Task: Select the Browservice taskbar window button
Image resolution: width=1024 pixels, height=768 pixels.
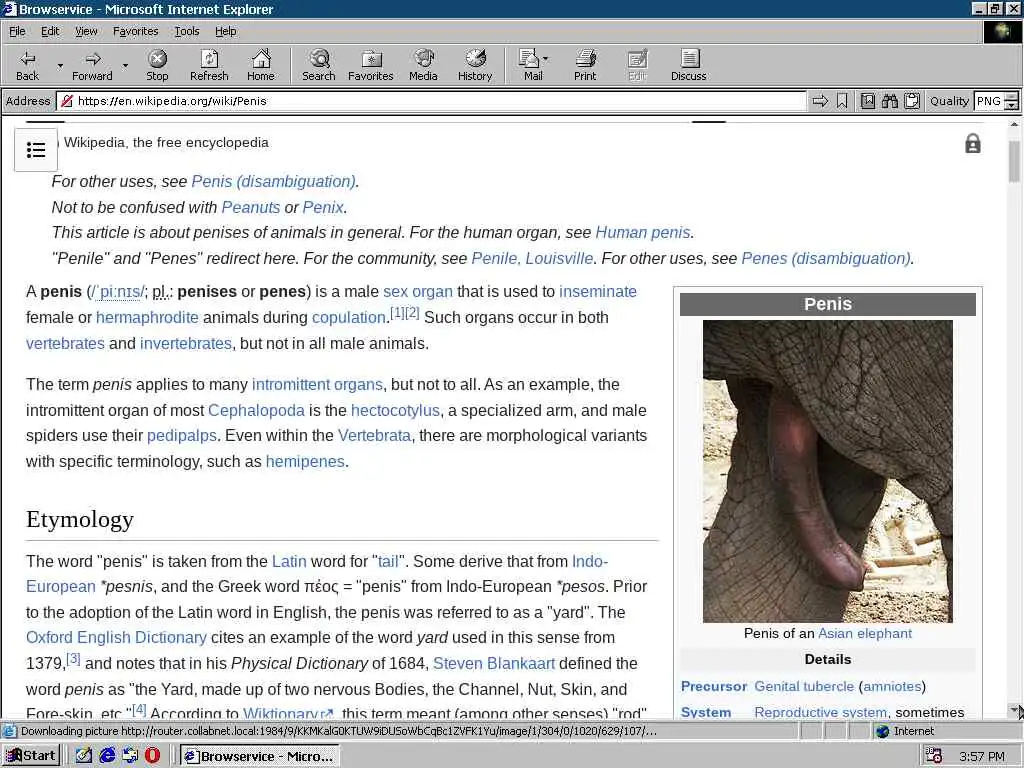Action: [x=259, y=756]
